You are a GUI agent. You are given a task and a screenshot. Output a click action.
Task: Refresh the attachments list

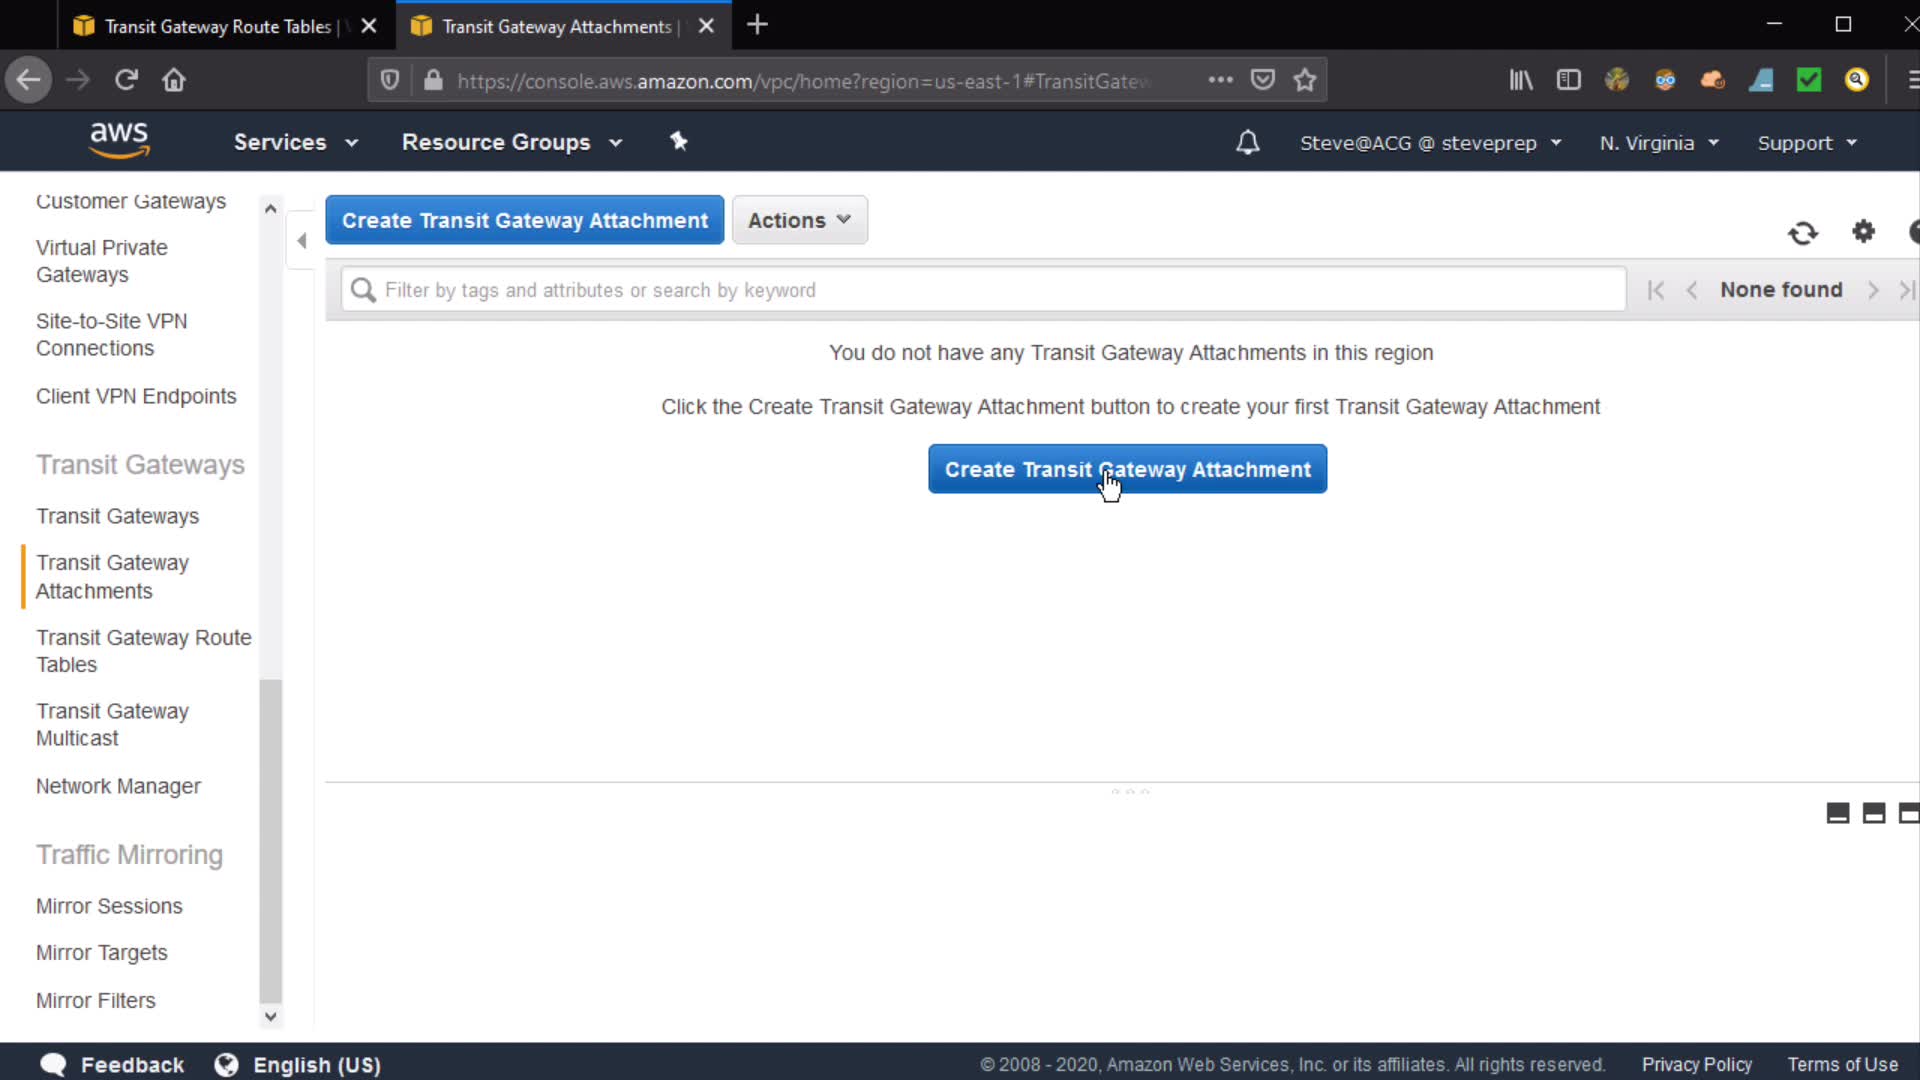tap(1803, 233)
